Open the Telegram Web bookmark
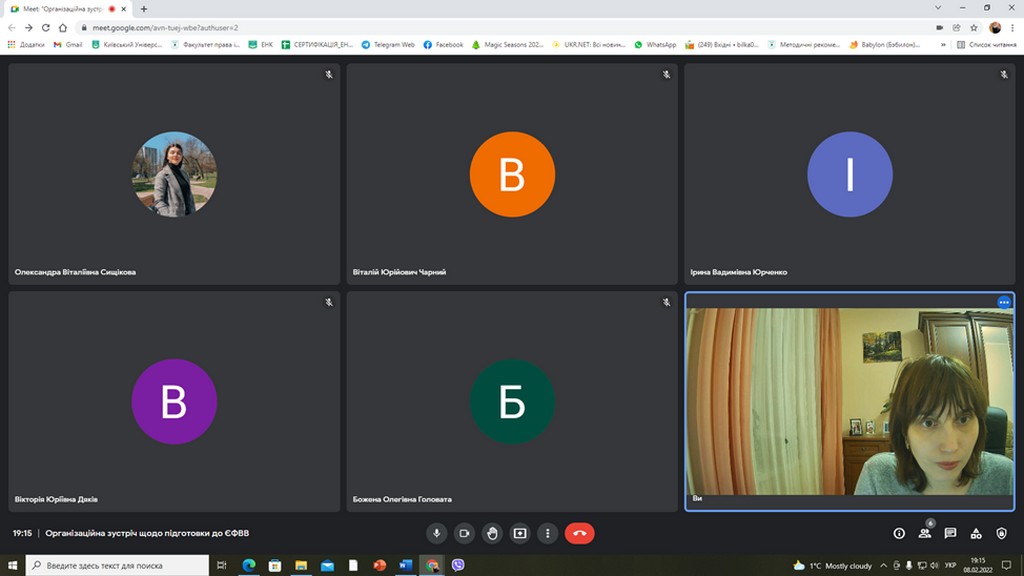 click(388, 45)
